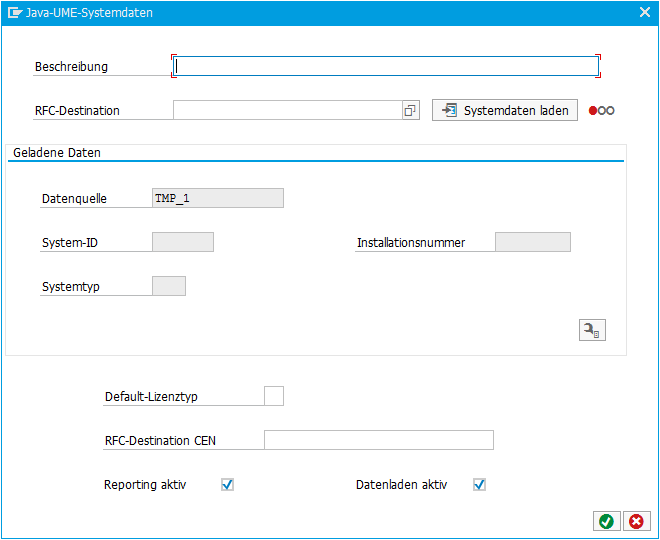Click the wrench settings icon button
Viewport: 660px width, 540px height.
592,330
